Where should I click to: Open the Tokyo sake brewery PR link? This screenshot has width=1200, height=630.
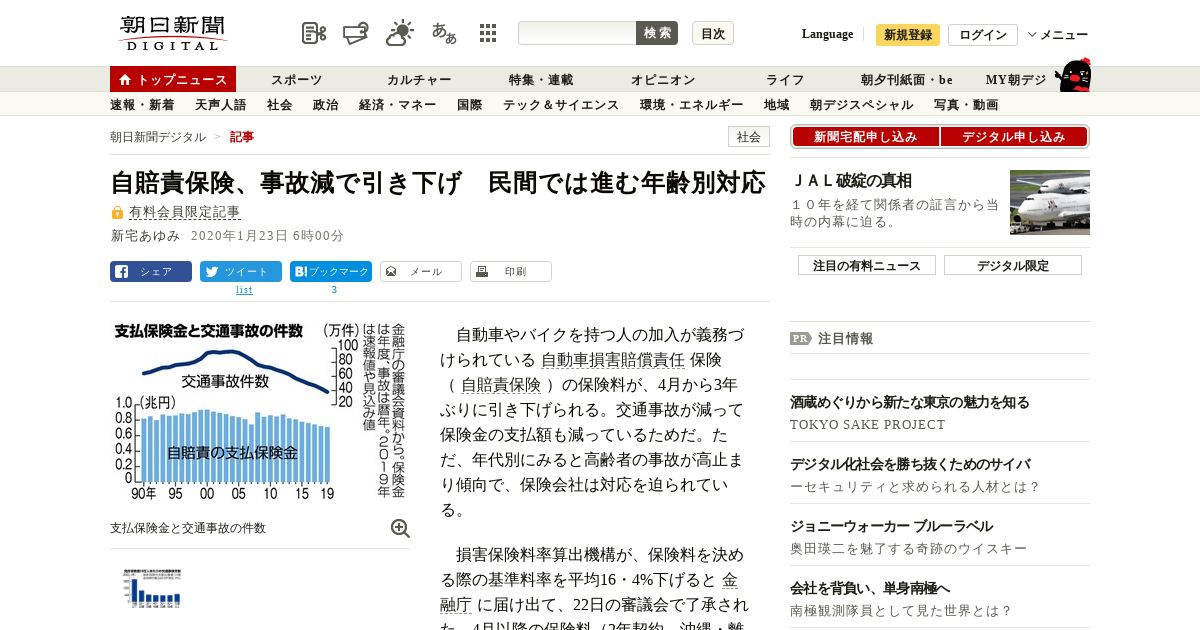click(x=910, y=402)
